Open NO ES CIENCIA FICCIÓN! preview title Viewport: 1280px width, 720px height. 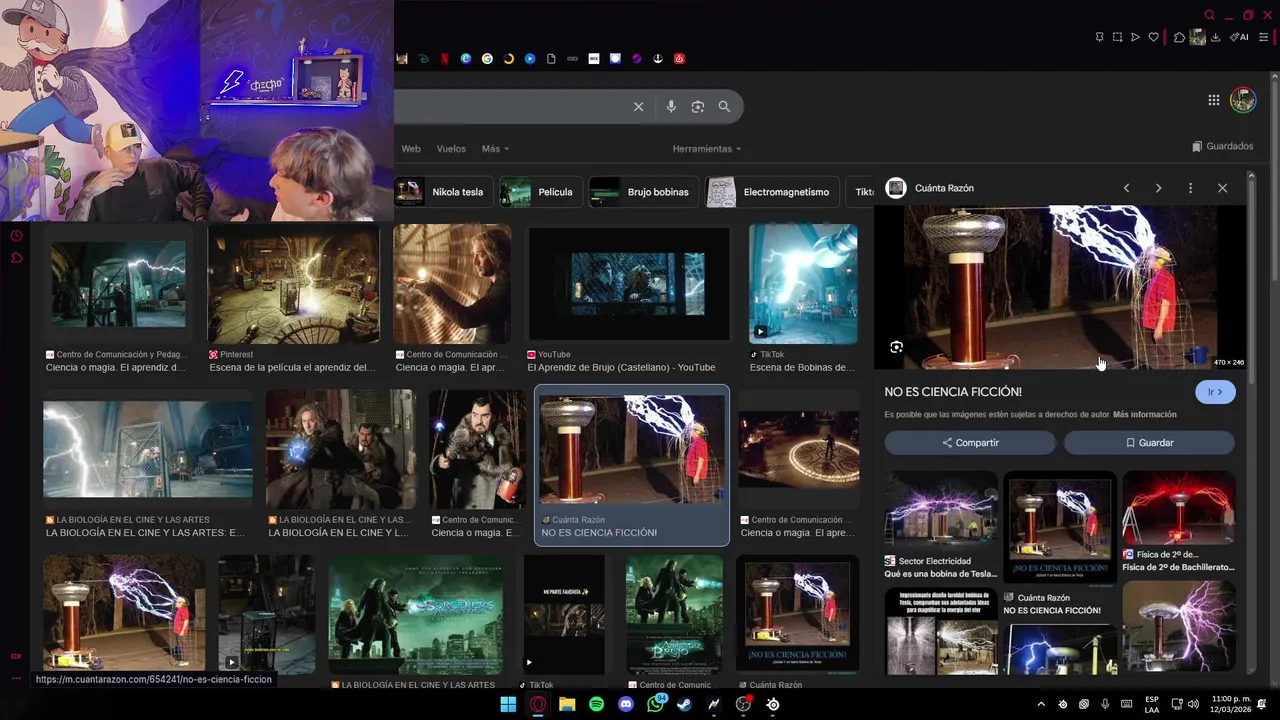click(x=953, y=392)
